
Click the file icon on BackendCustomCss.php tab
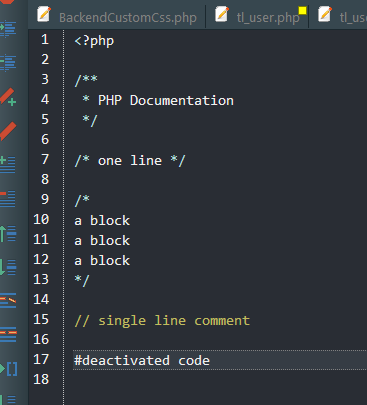(x=44, y=15)
